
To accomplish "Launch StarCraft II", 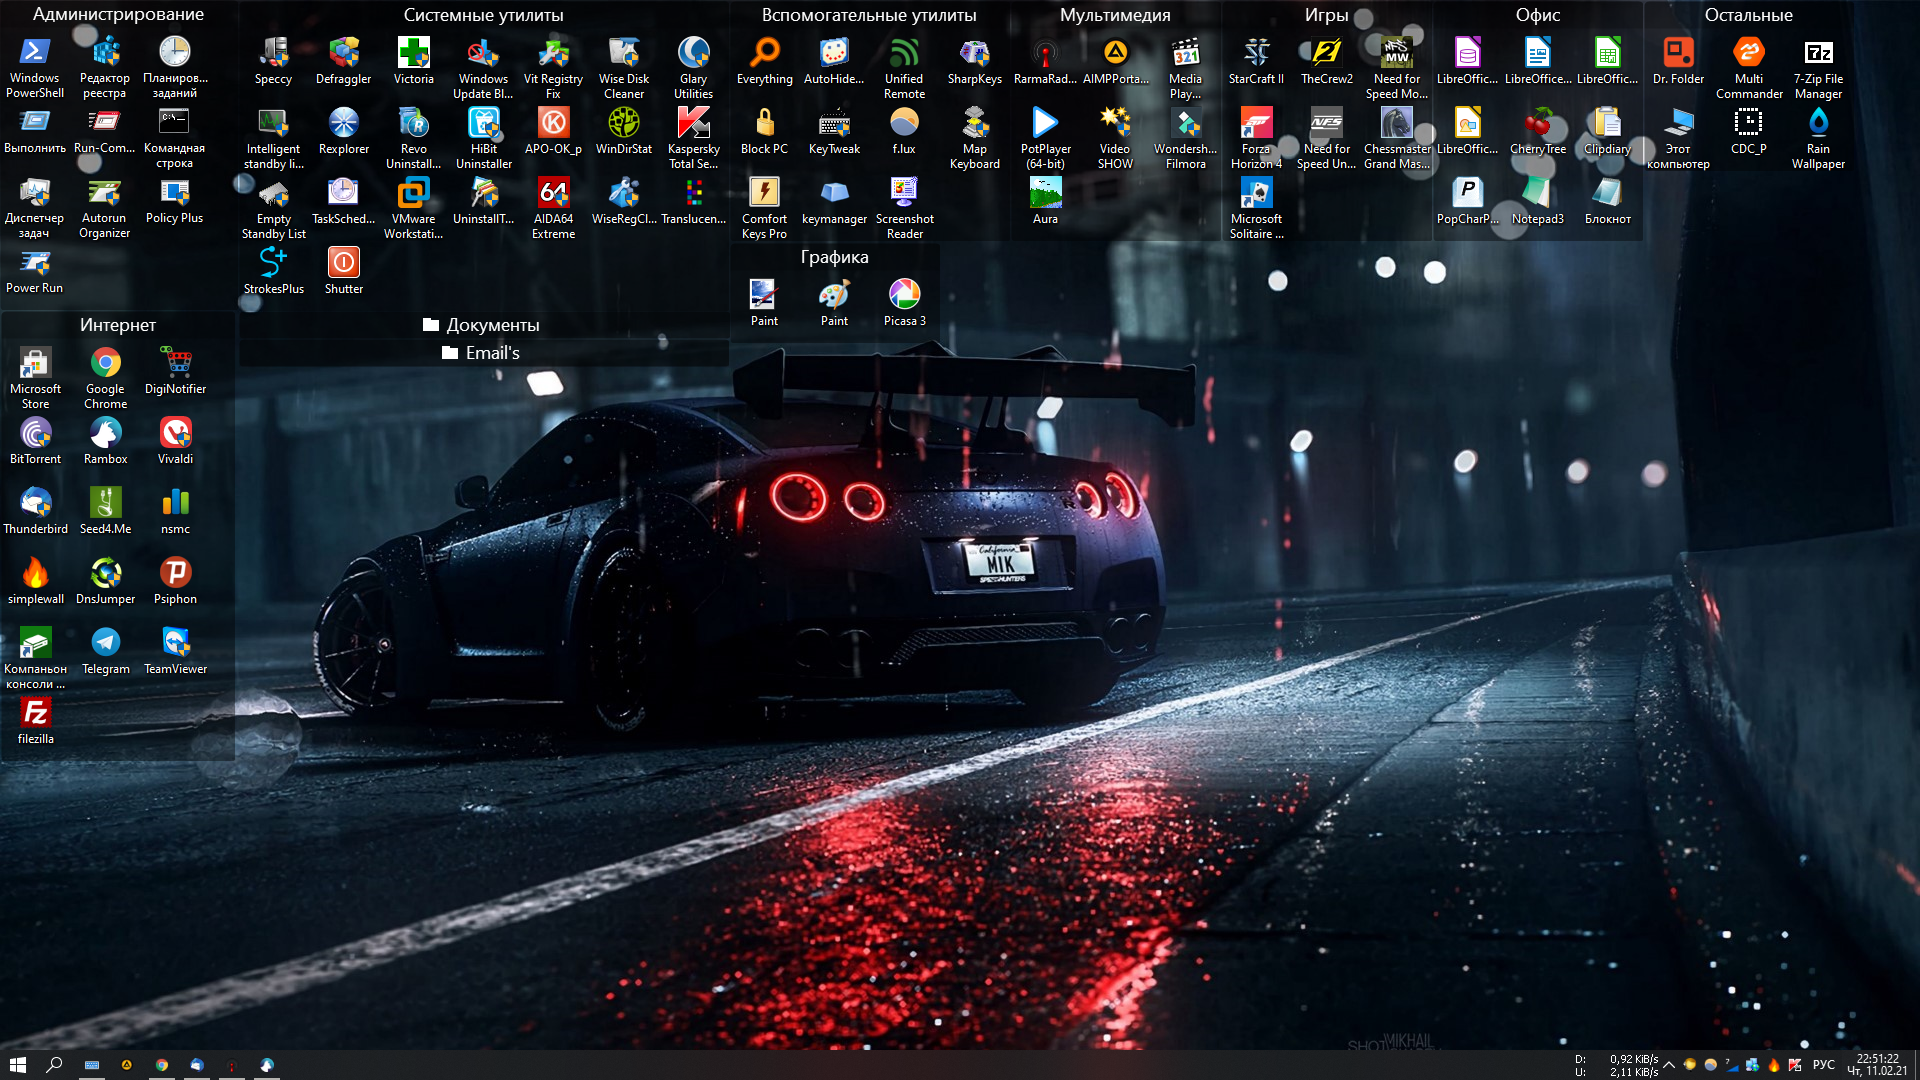I will coord(1256,61).
